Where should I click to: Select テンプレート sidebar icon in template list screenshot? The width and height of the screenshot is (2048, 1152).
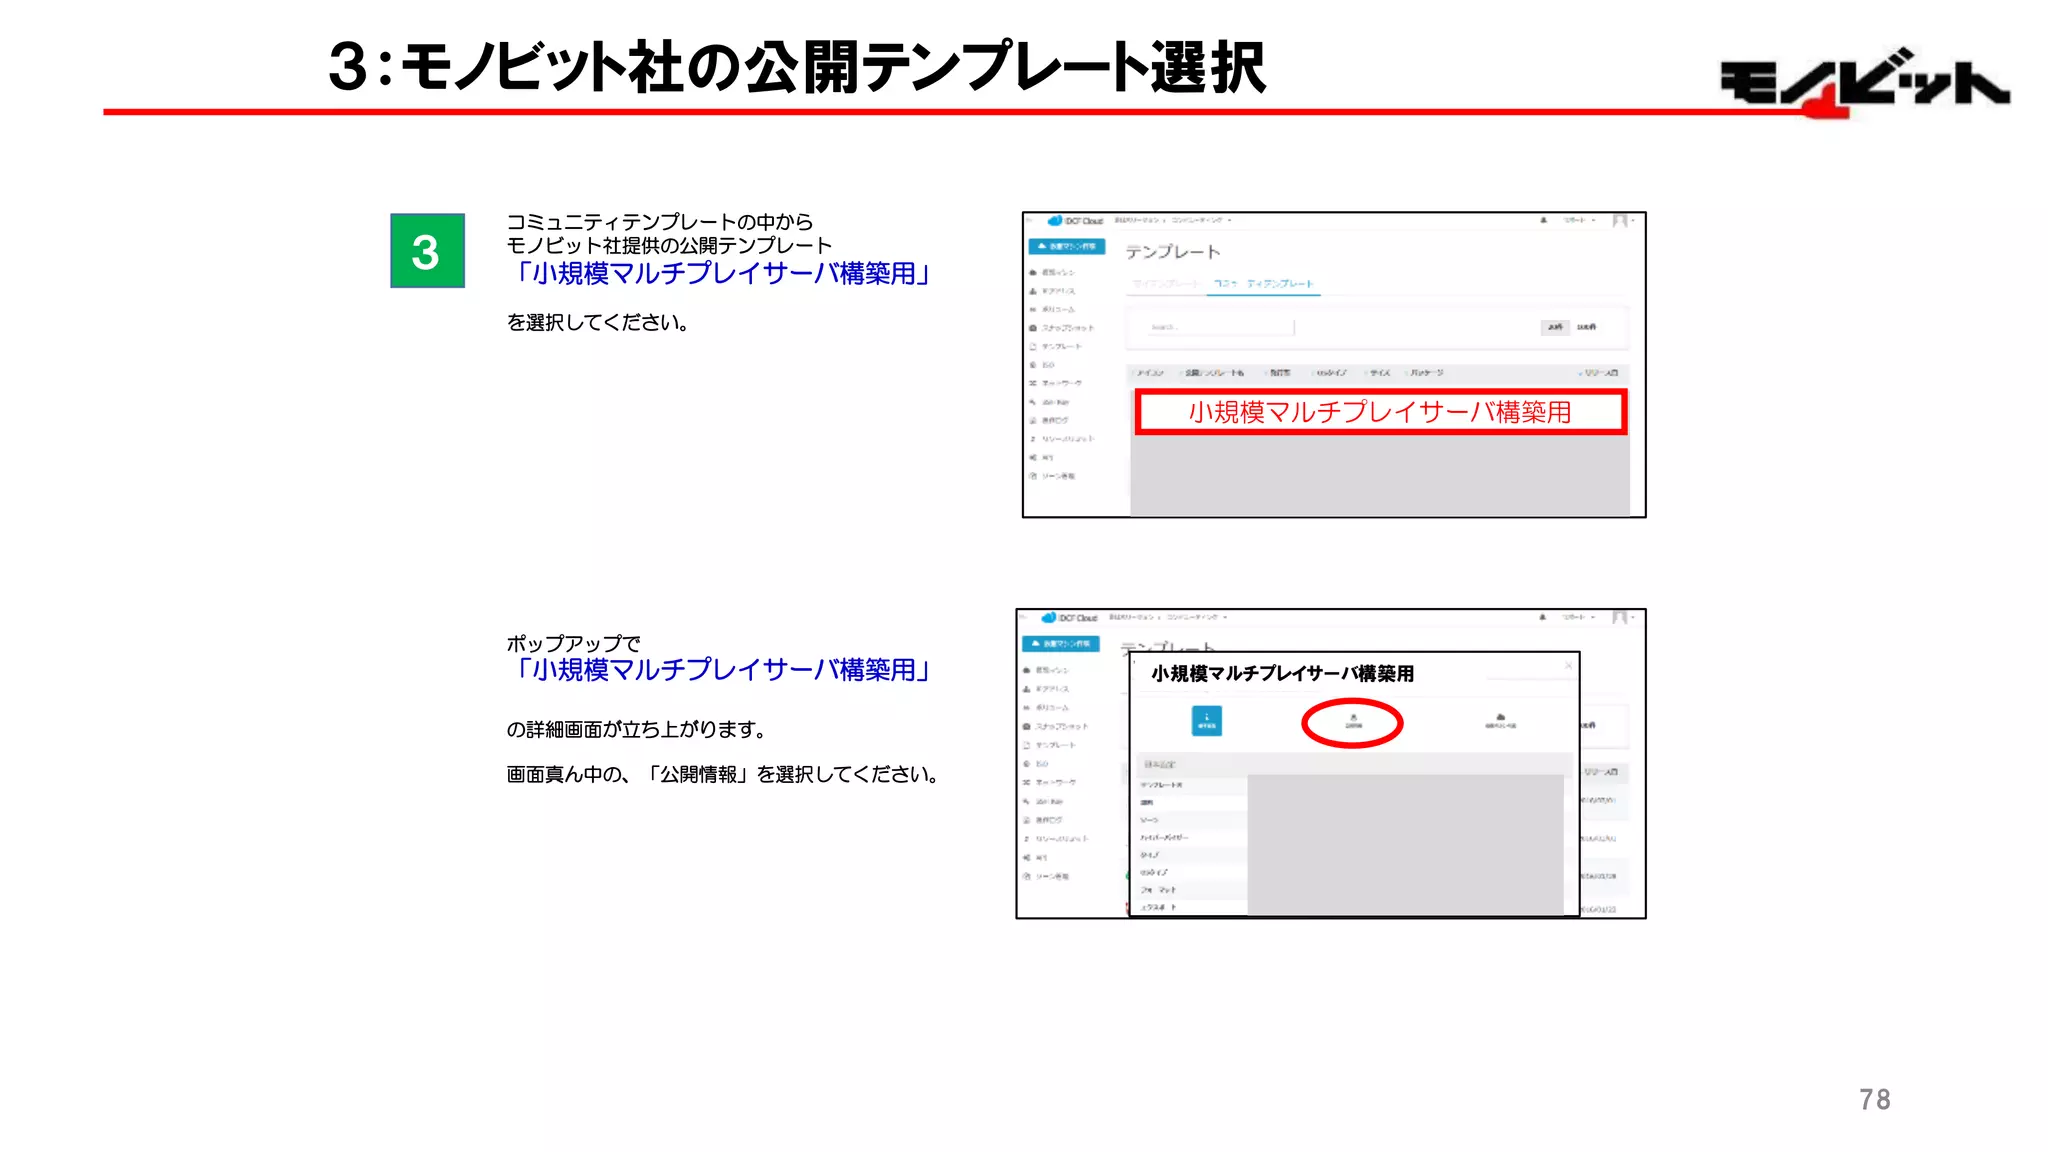[1033, 346]
